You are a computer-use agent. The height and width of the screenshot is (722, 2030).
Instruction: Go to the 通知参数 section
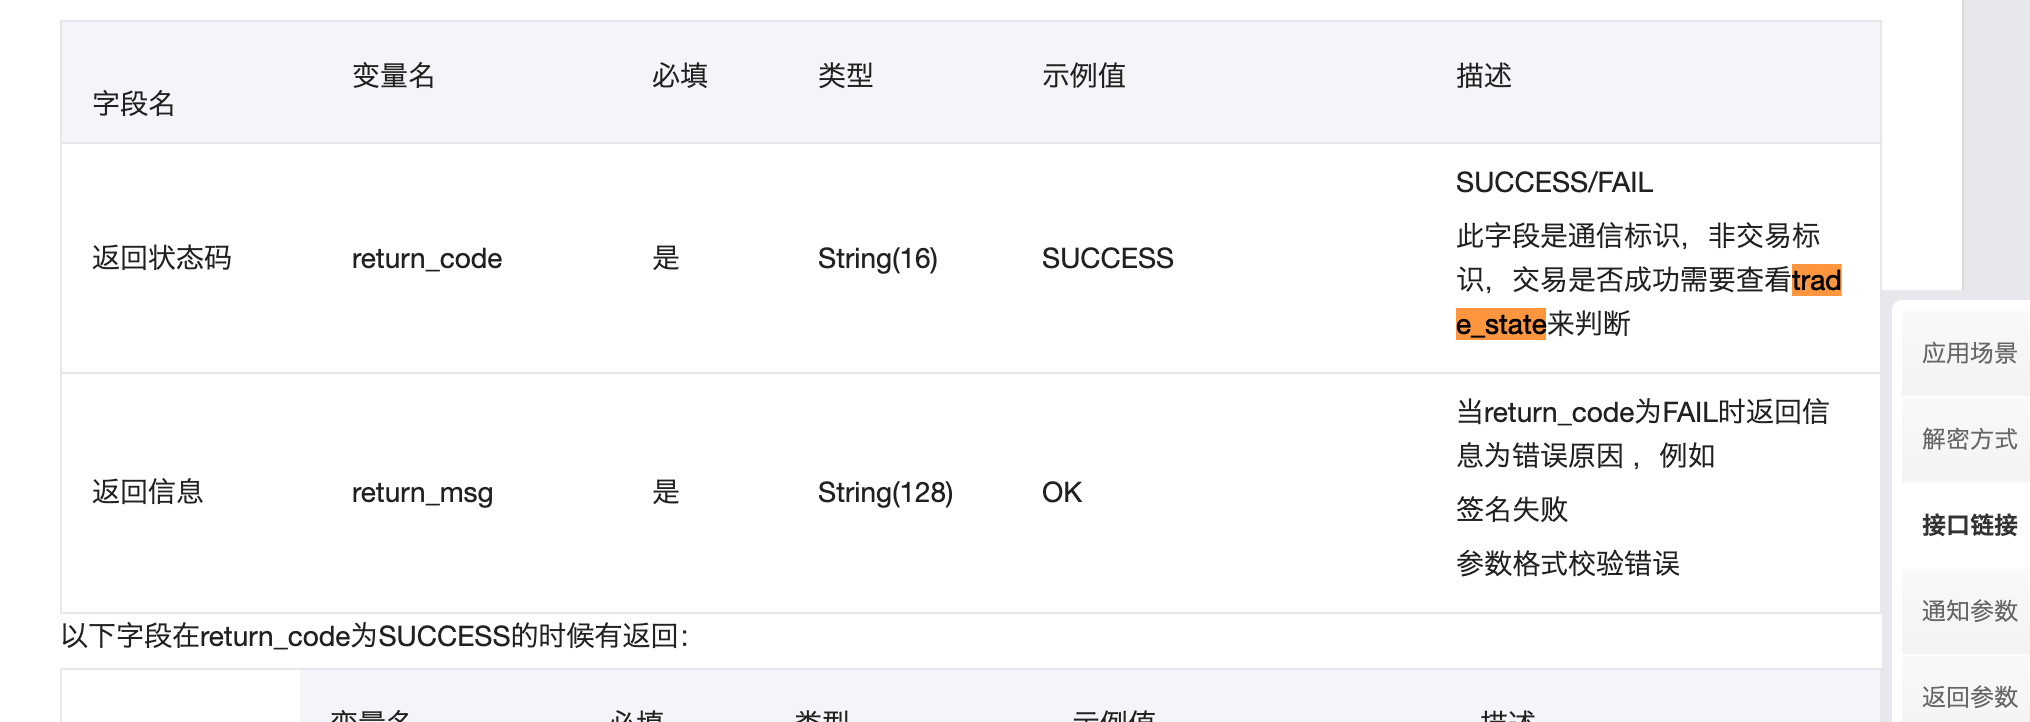[1968, 611]
